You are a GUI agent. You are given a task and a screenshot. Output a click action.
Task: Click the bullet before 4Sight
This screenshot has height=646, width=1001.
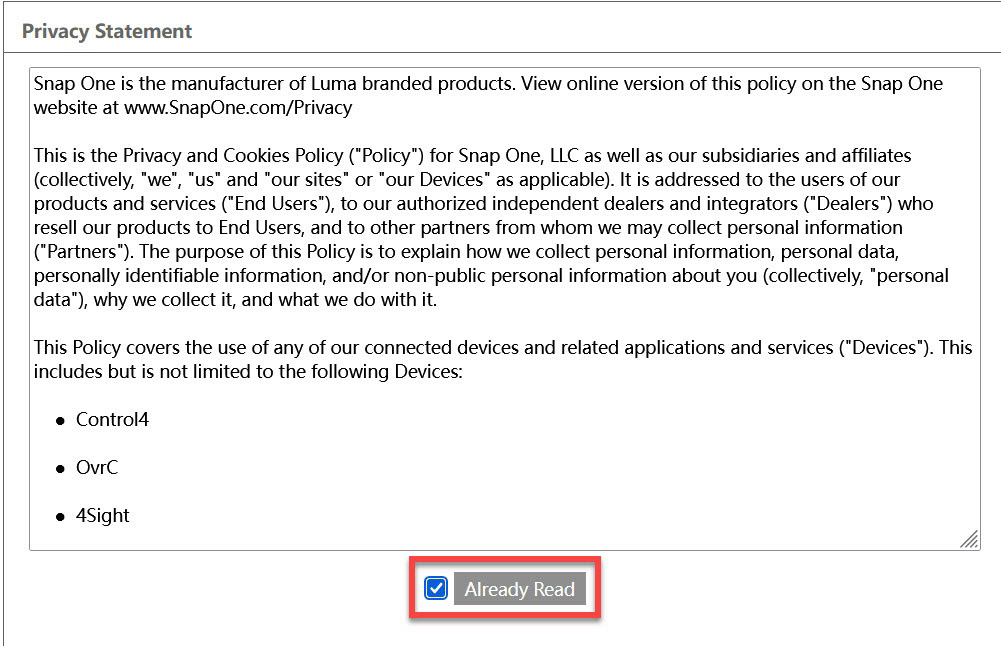click(61, 517)
